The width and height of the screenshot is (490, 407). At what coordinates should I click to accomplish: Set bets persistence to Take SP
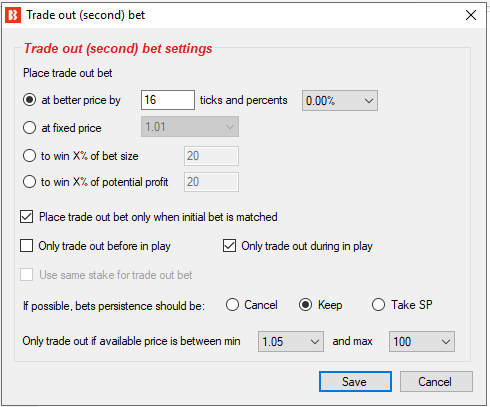(x=378, y=305)
